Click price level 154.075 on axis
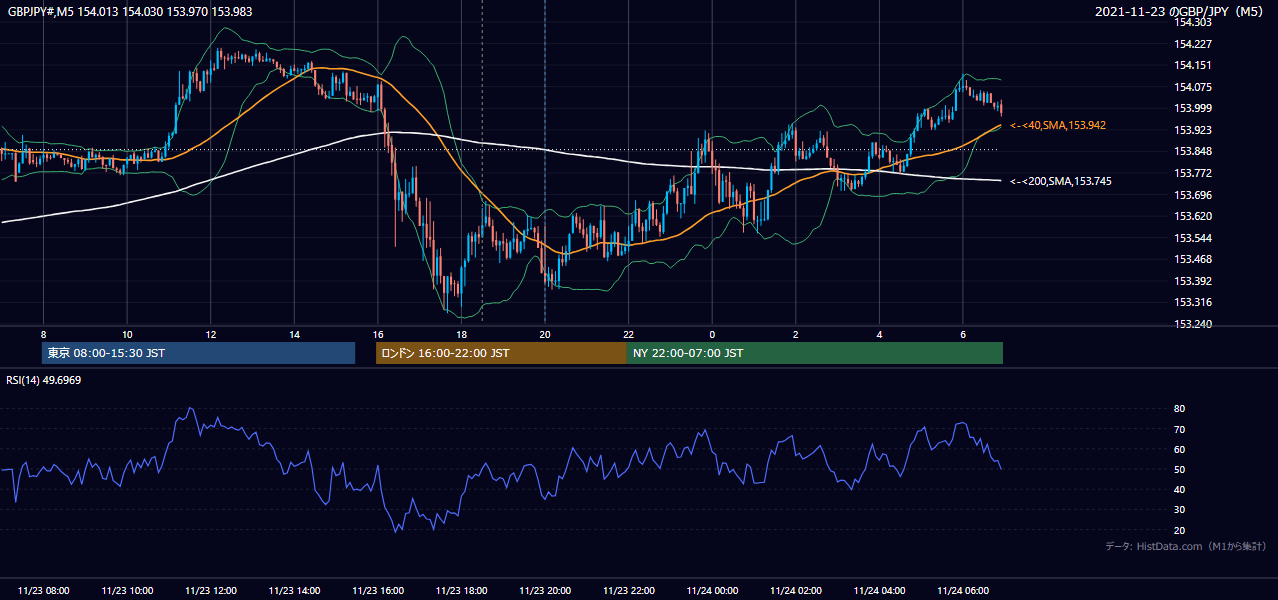 coord(1193,87)
